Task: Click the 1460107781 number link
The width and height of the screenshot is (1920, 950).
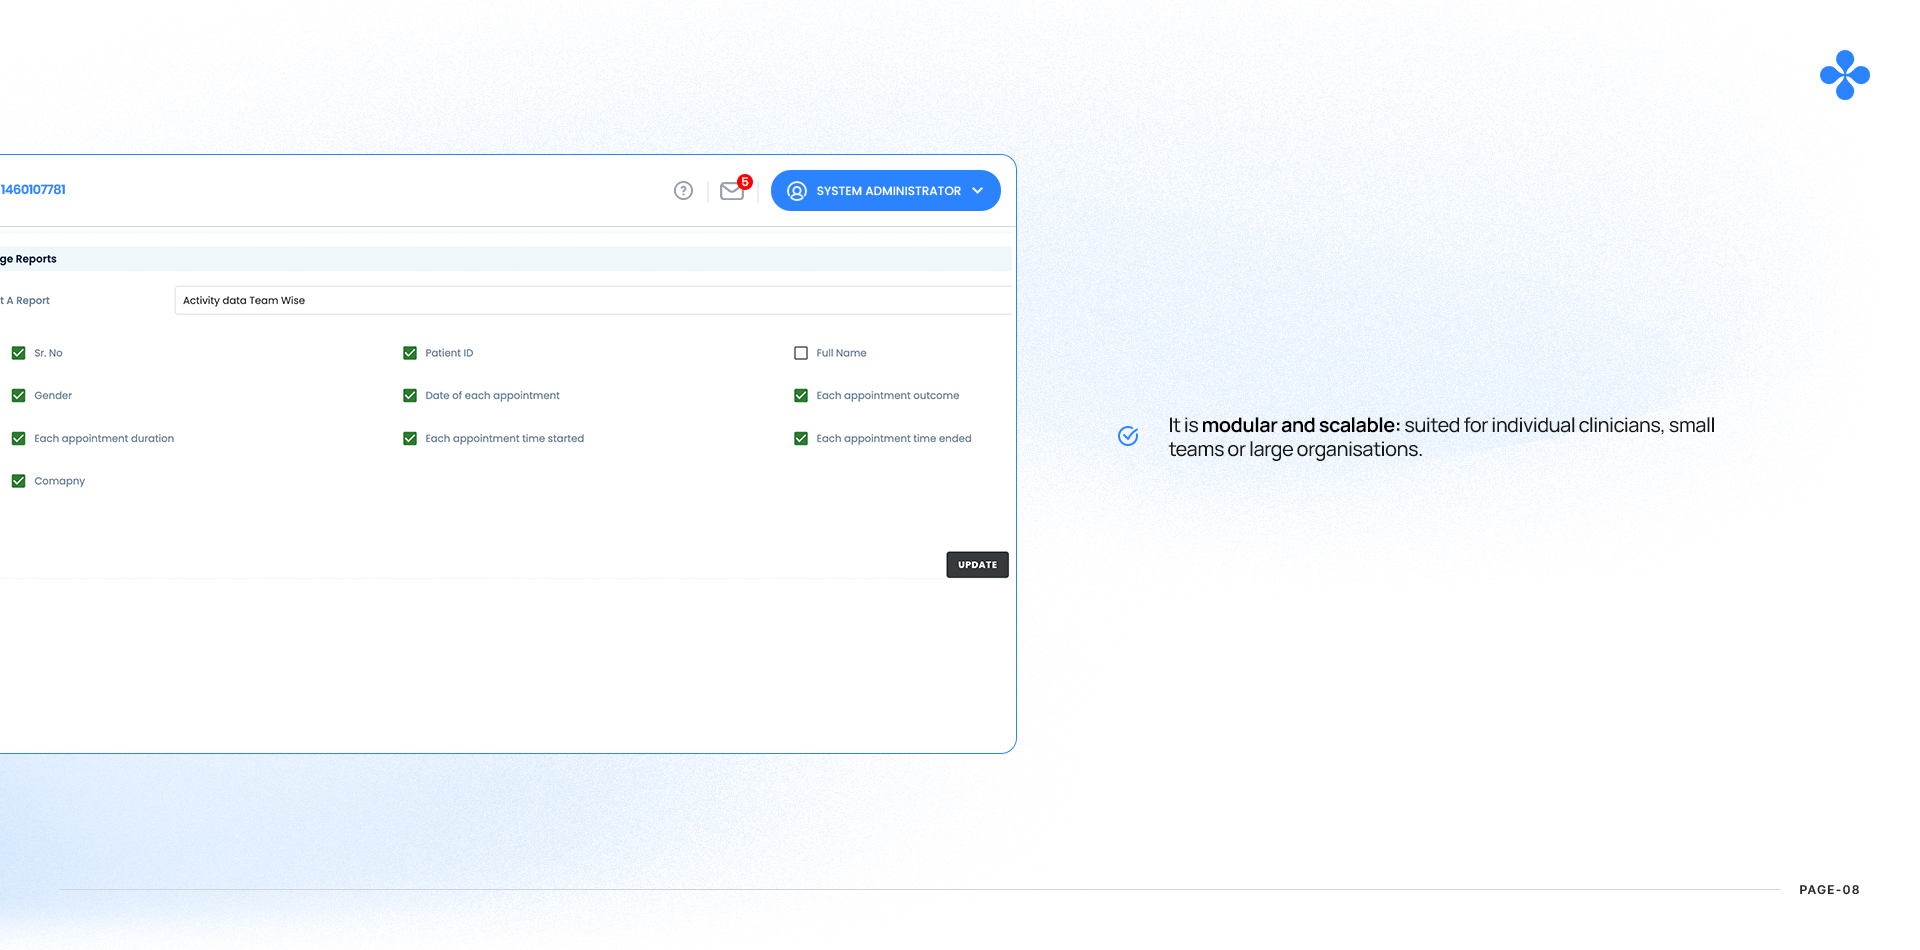Action: point(33,190)
